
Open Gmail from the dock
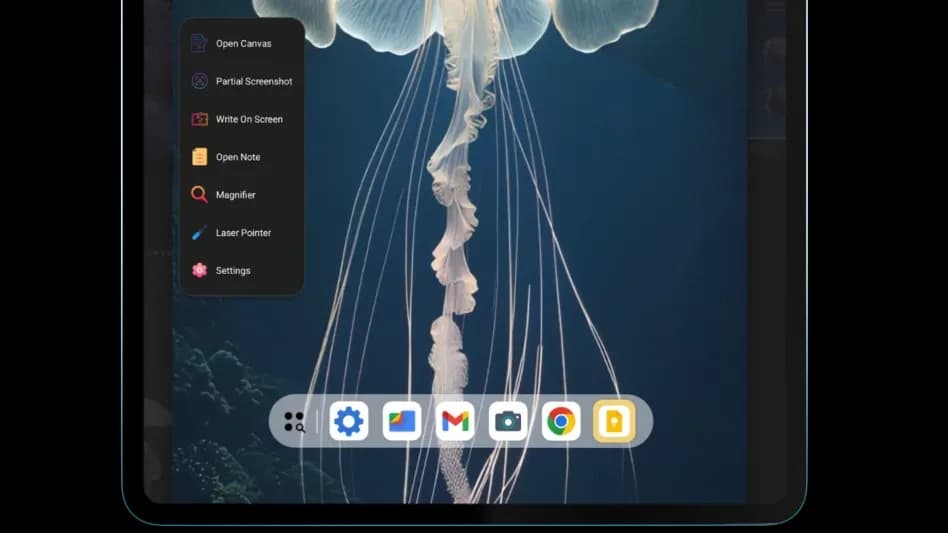pos(455,422)
